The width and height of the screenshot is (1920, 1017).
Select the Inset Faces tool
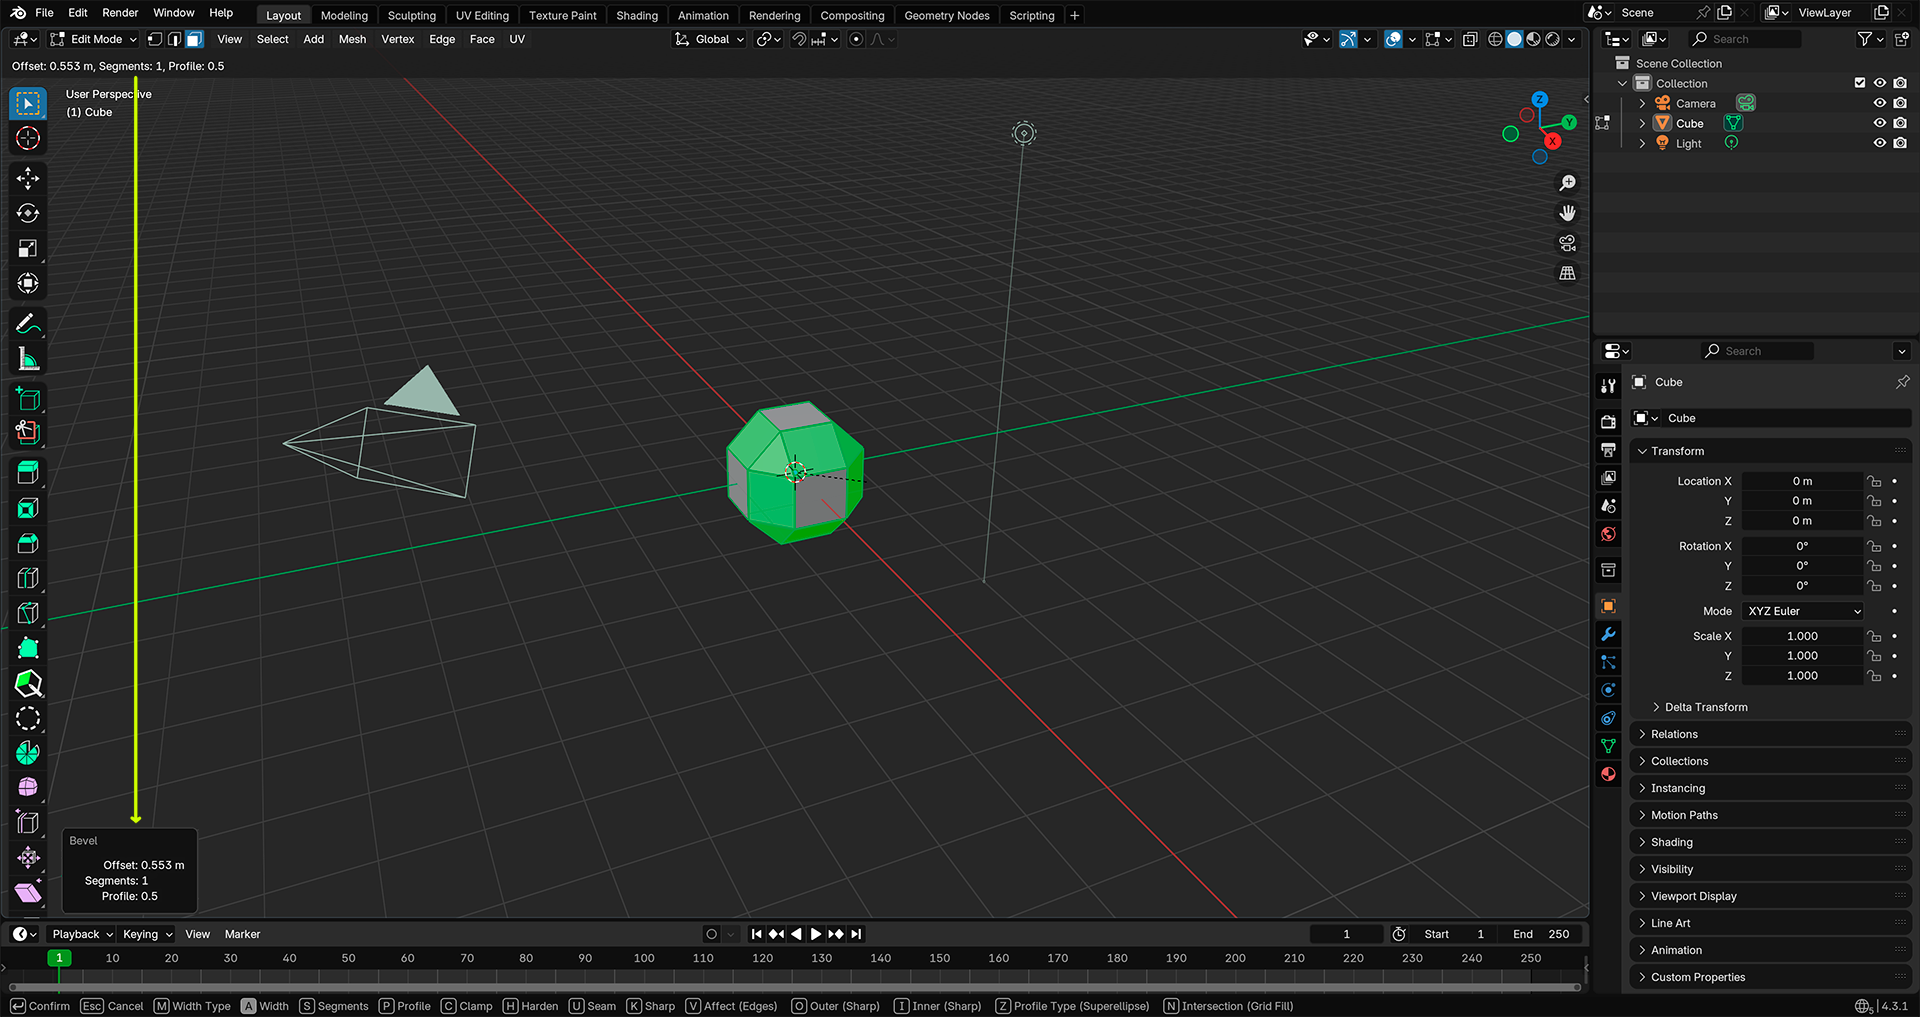tap(28, 509)
